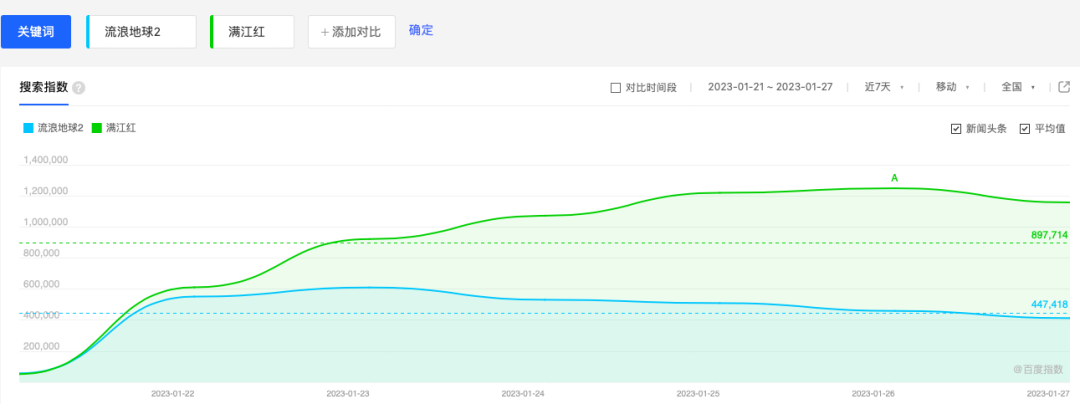Image resolution: width=1080 pixels, height=404 pixels.
Task: Expand the 移动 device dropdown
Action: coord(953,87)
